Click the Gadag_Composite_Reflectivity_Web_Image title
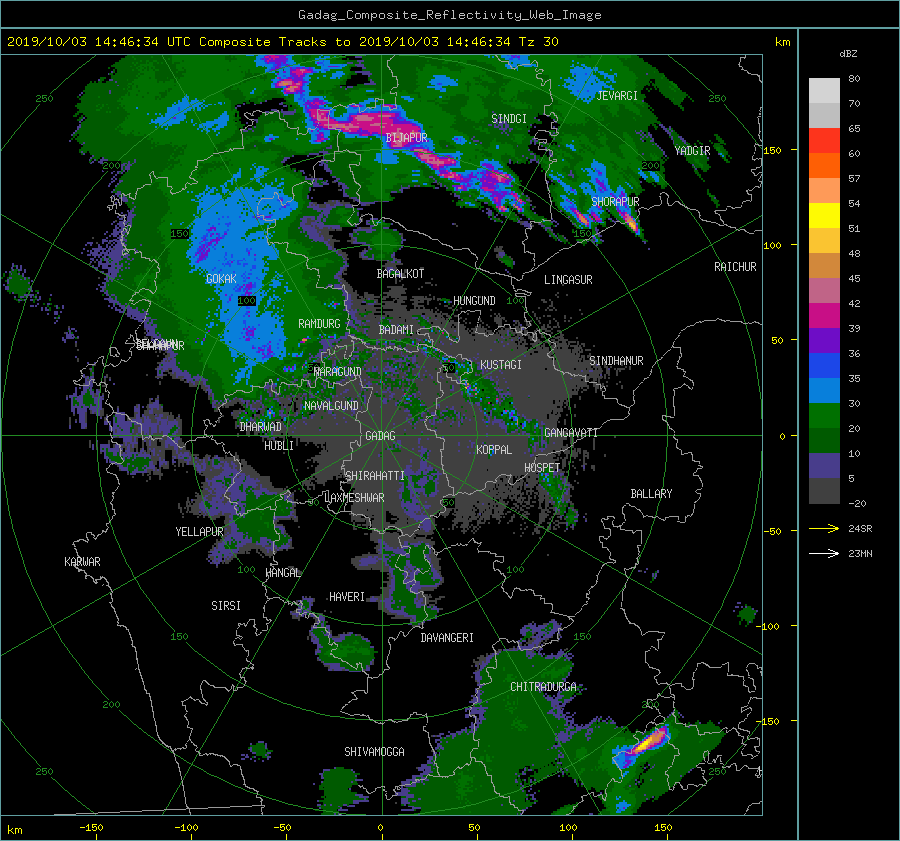 [x=449, y=15]
